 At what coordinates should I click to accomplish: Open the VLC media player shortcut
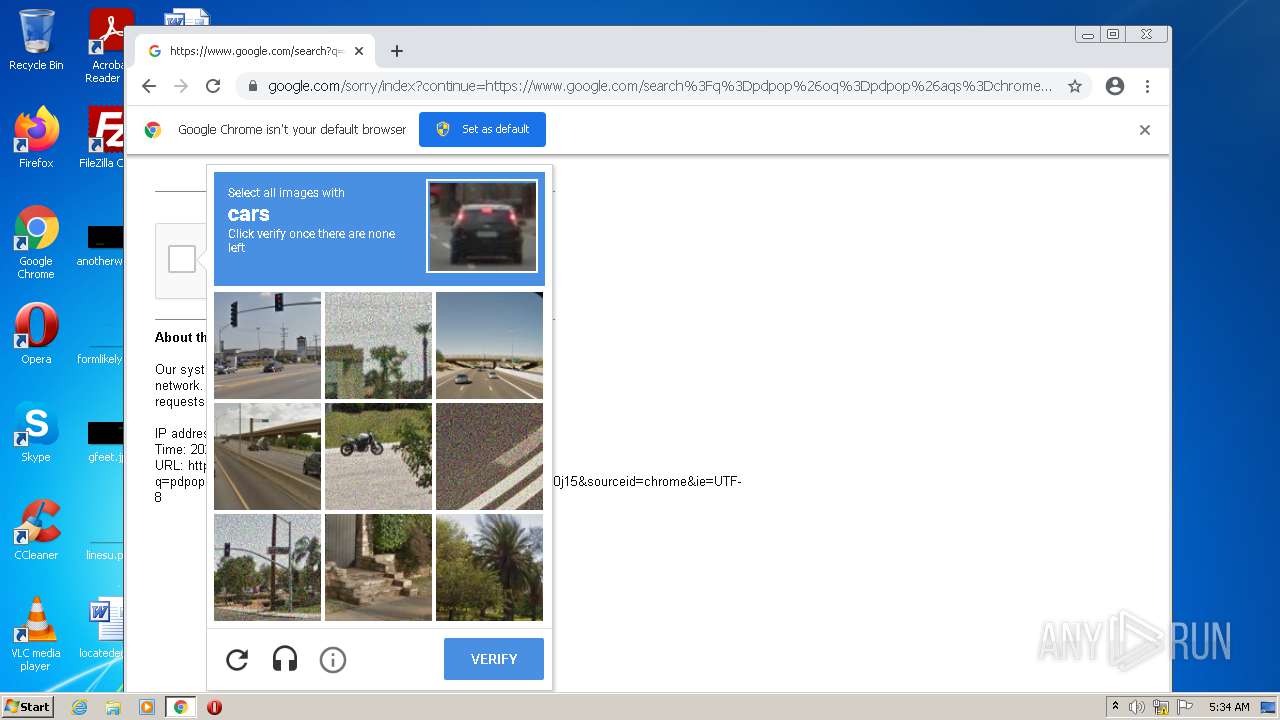tap(36, 634)
